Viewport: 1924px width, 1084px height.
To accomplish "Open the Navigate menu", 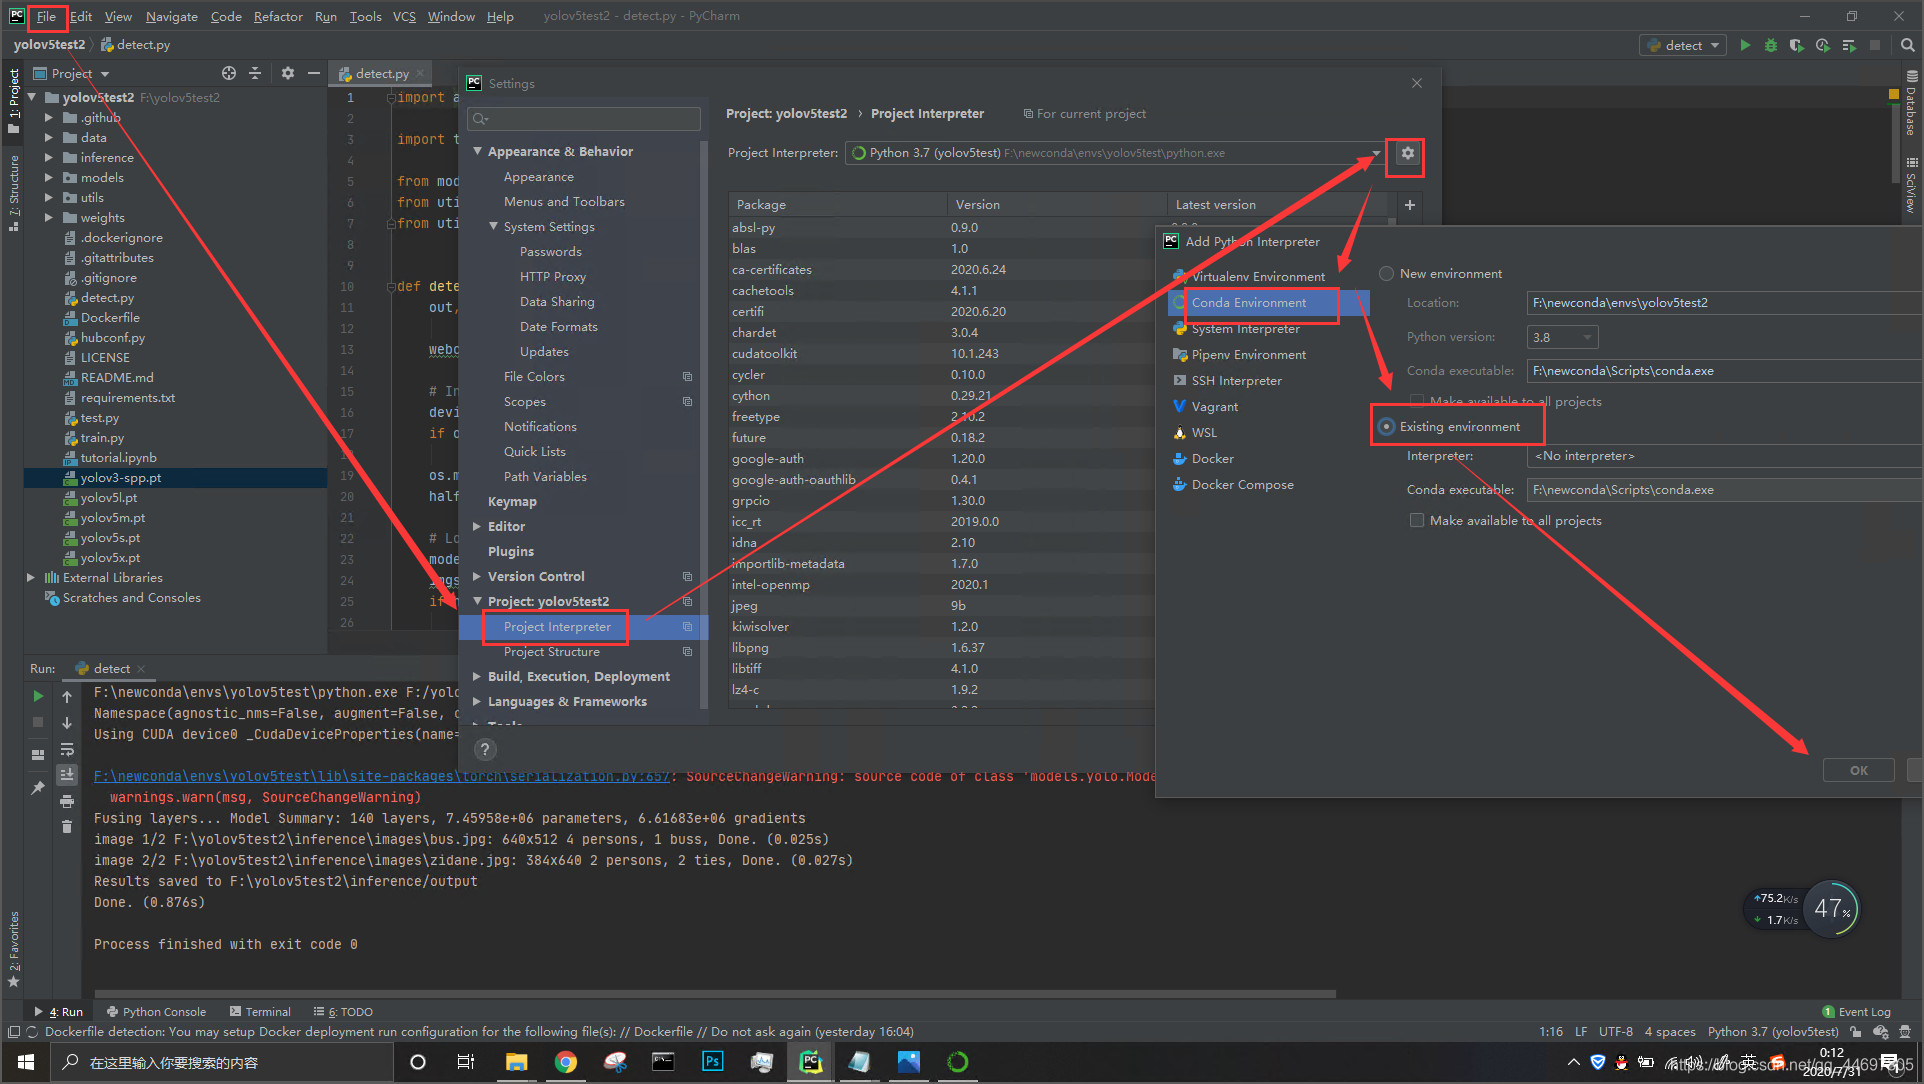I will (171, 16).
